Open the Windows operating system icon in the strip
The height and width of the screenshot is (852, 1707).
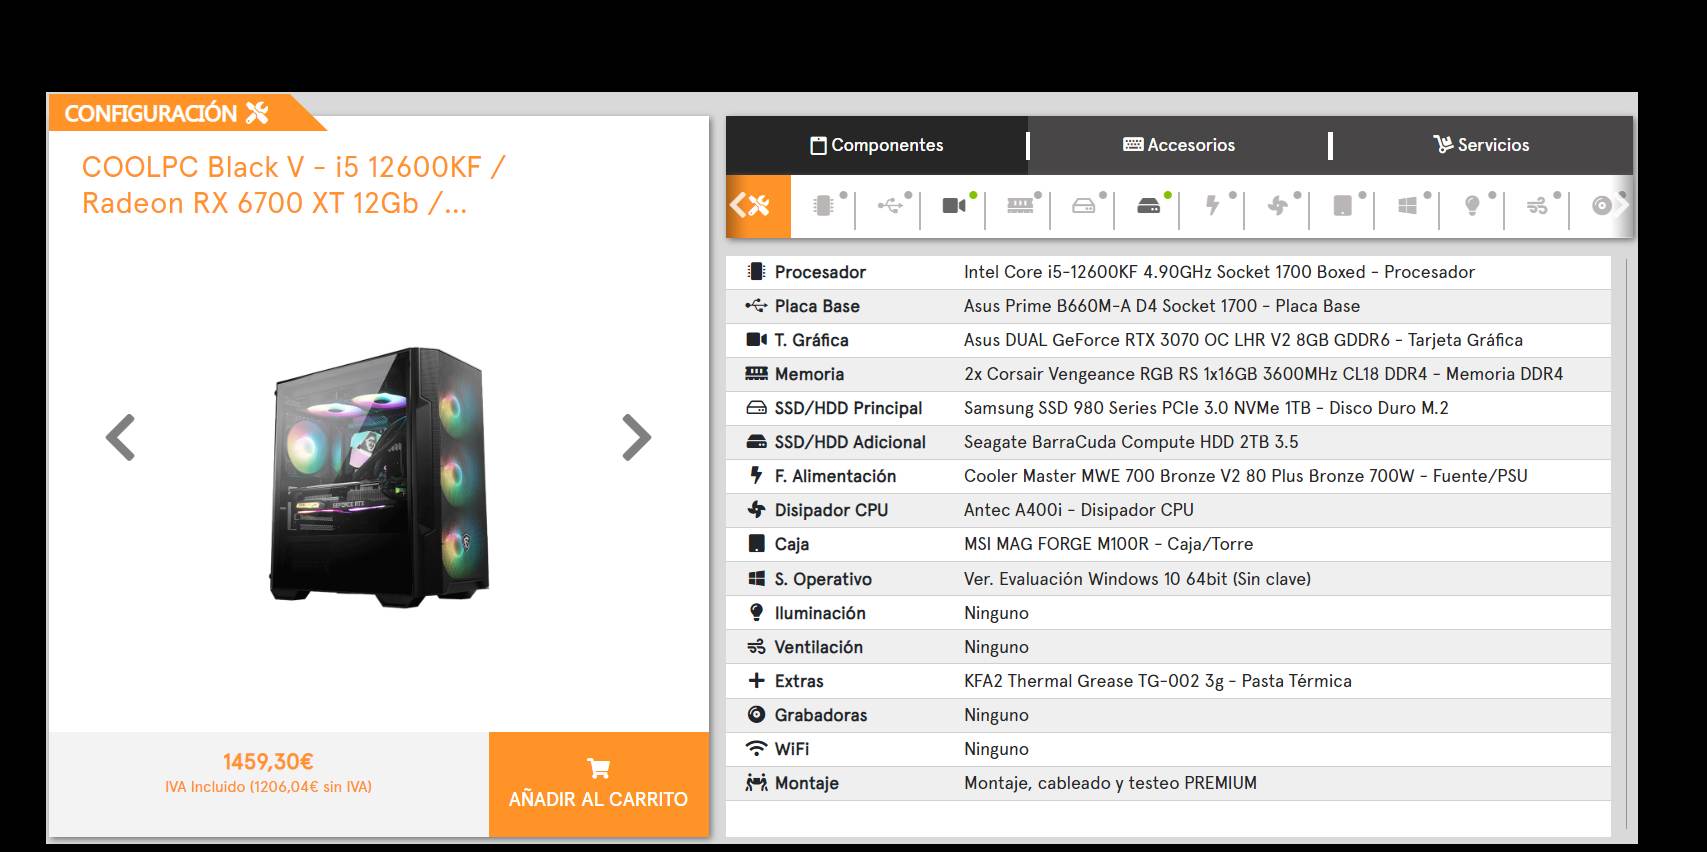click(x=1407, y=205)
